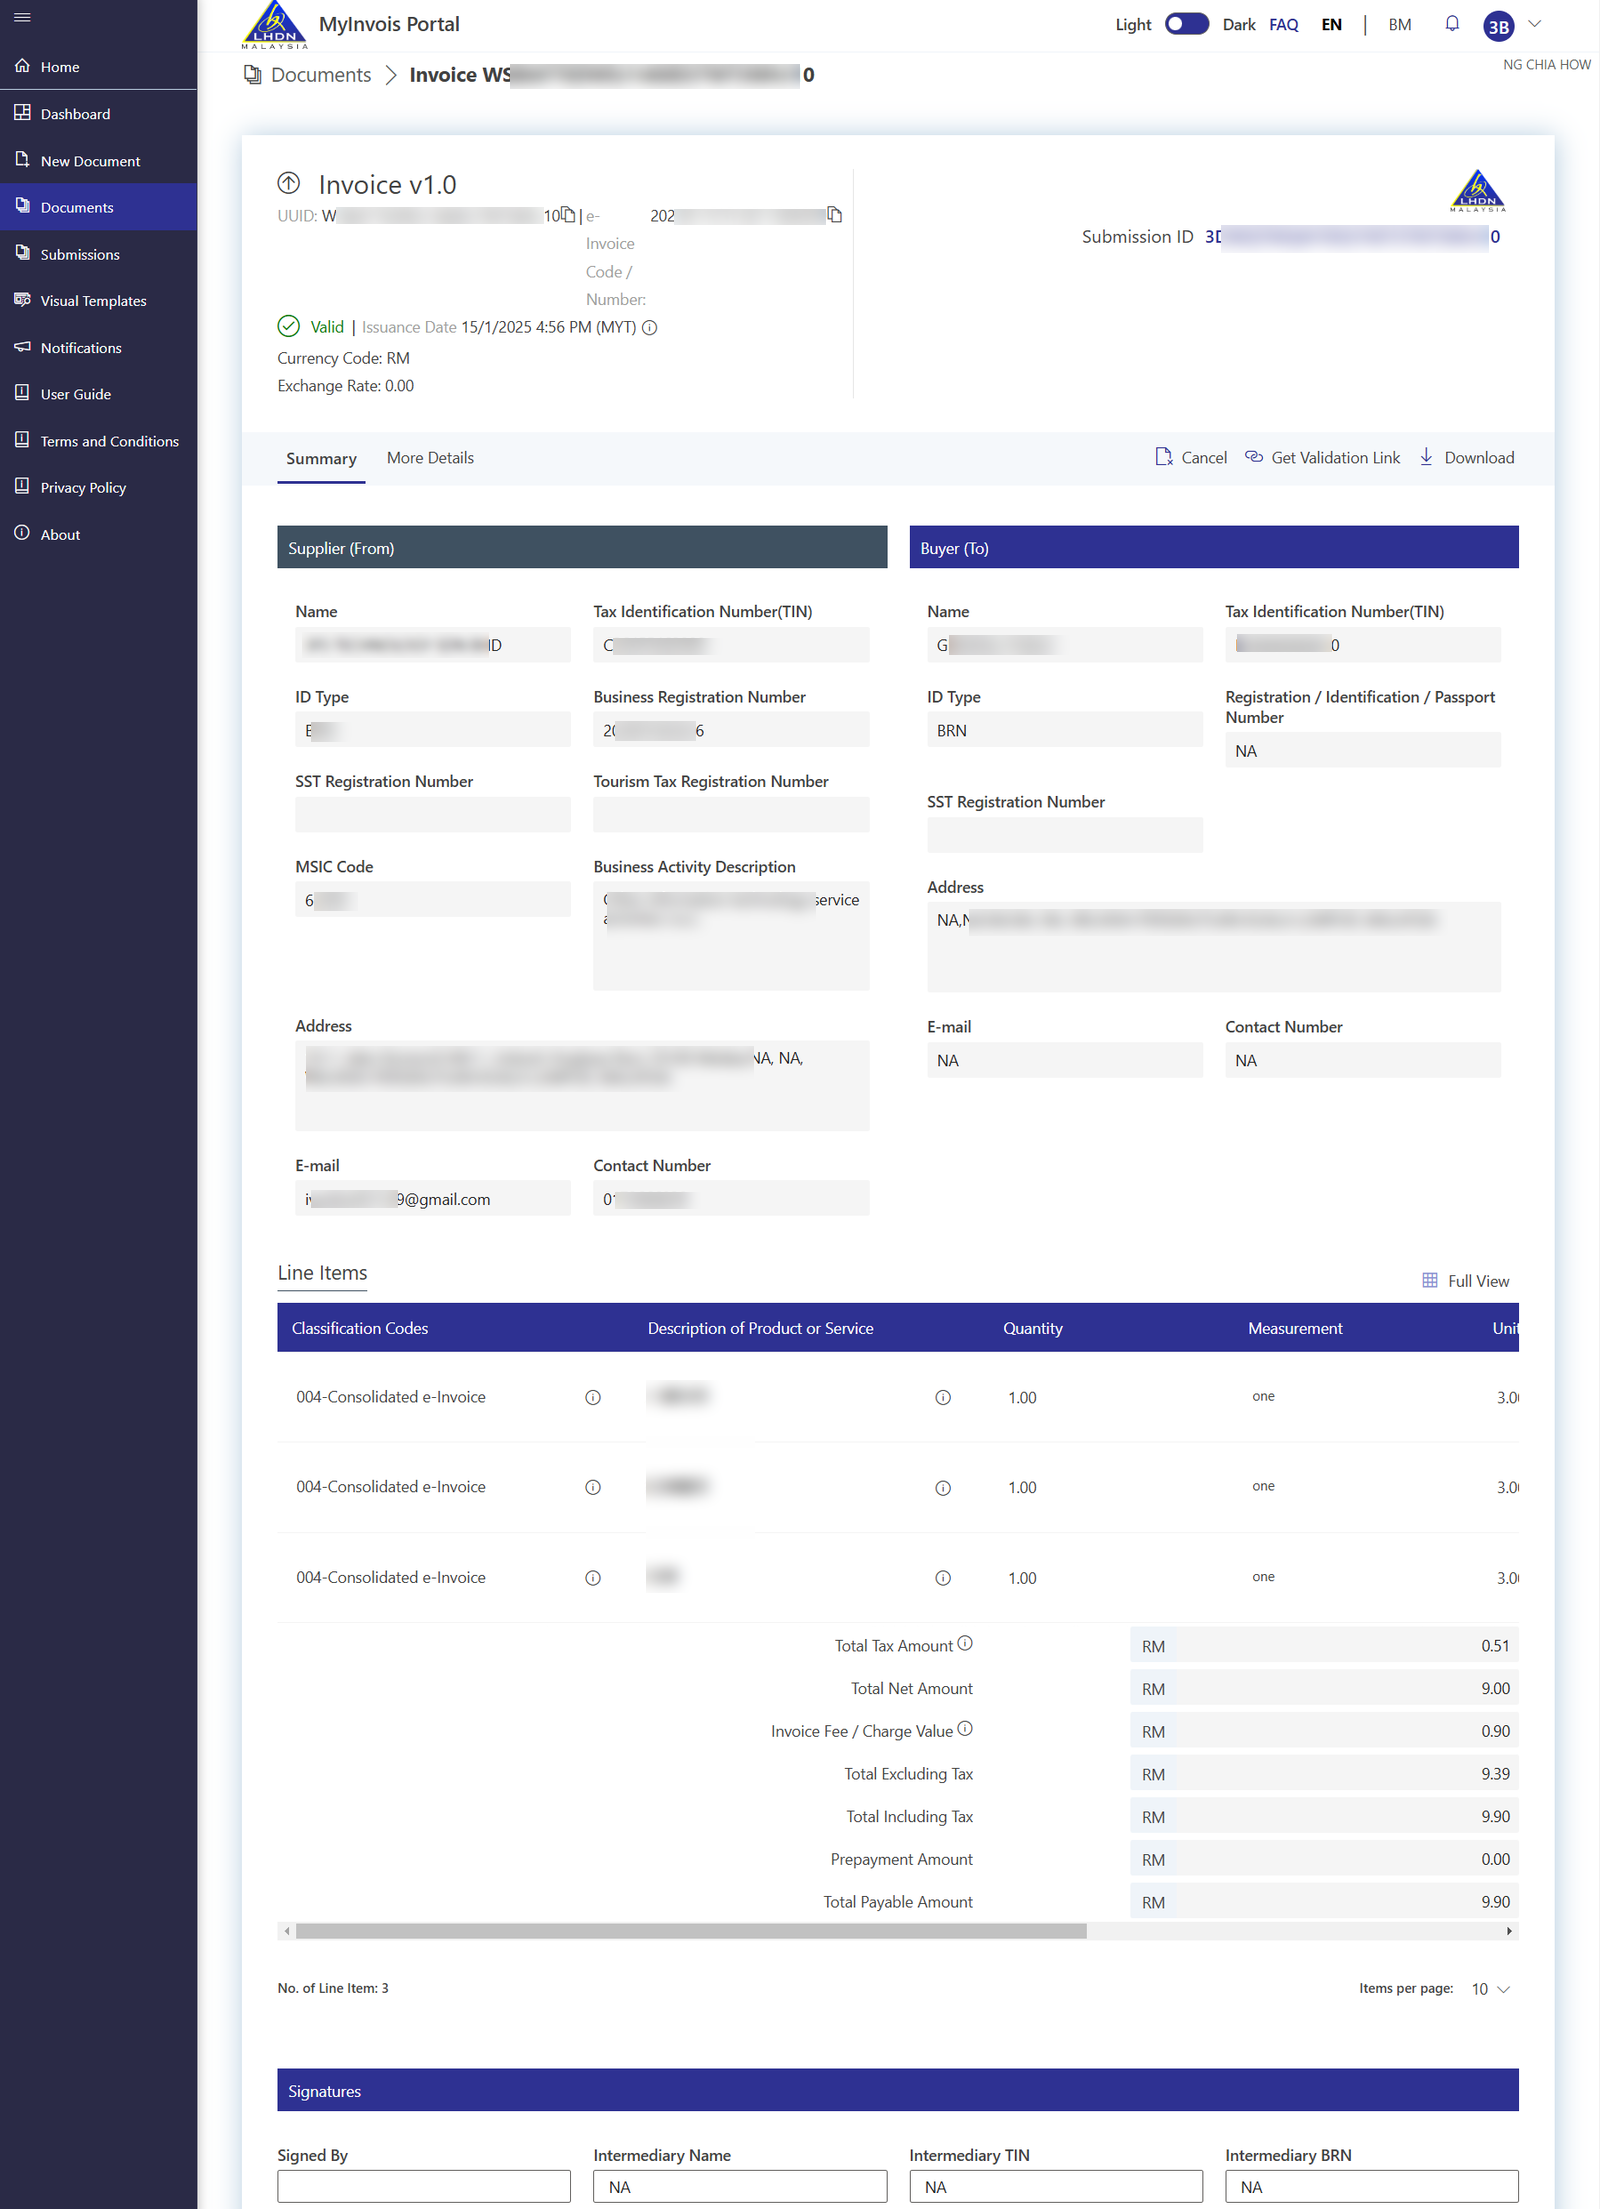This screenshot has width=1600, height=2209.
Task: Click the horizontal scrollbar under line items
Action: (x=690, y=1931)
